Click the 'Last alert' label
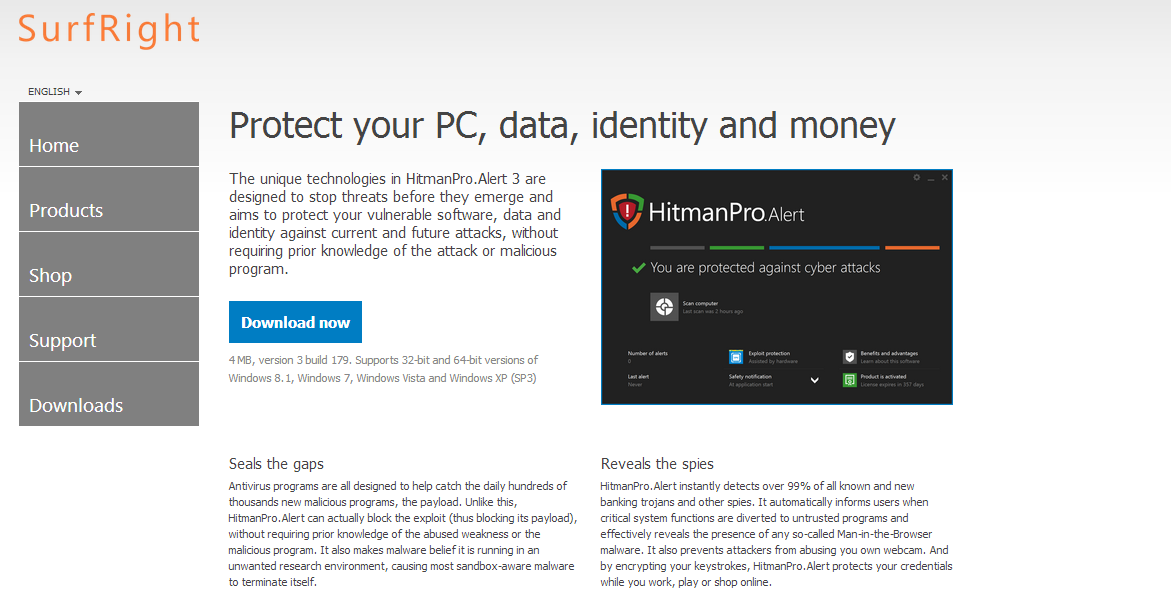1171x609 pixels. pyautogui.click(x=637, y=377)
